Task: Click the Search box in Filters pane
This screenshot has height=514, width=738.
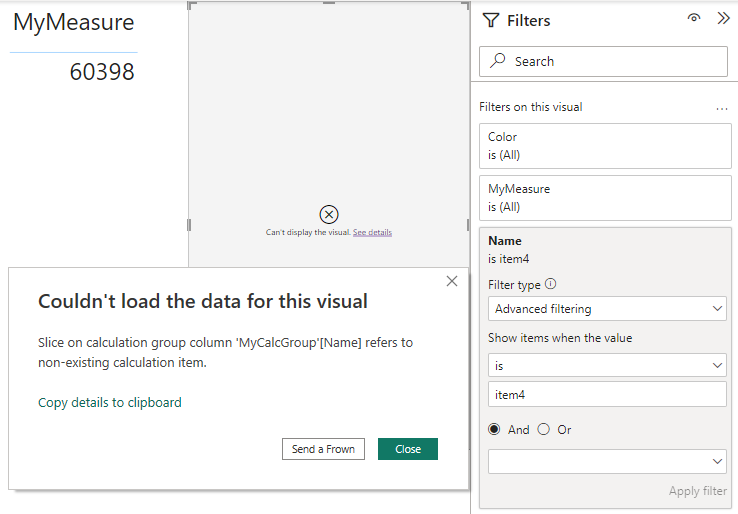Action: 603,61
